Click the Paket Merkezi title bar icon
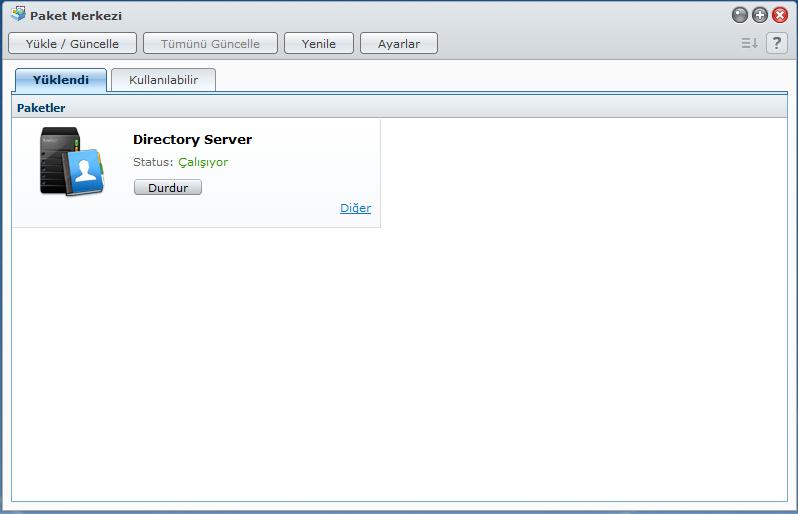This screenshot has height=514, width=798. click(x=18, y=15)
